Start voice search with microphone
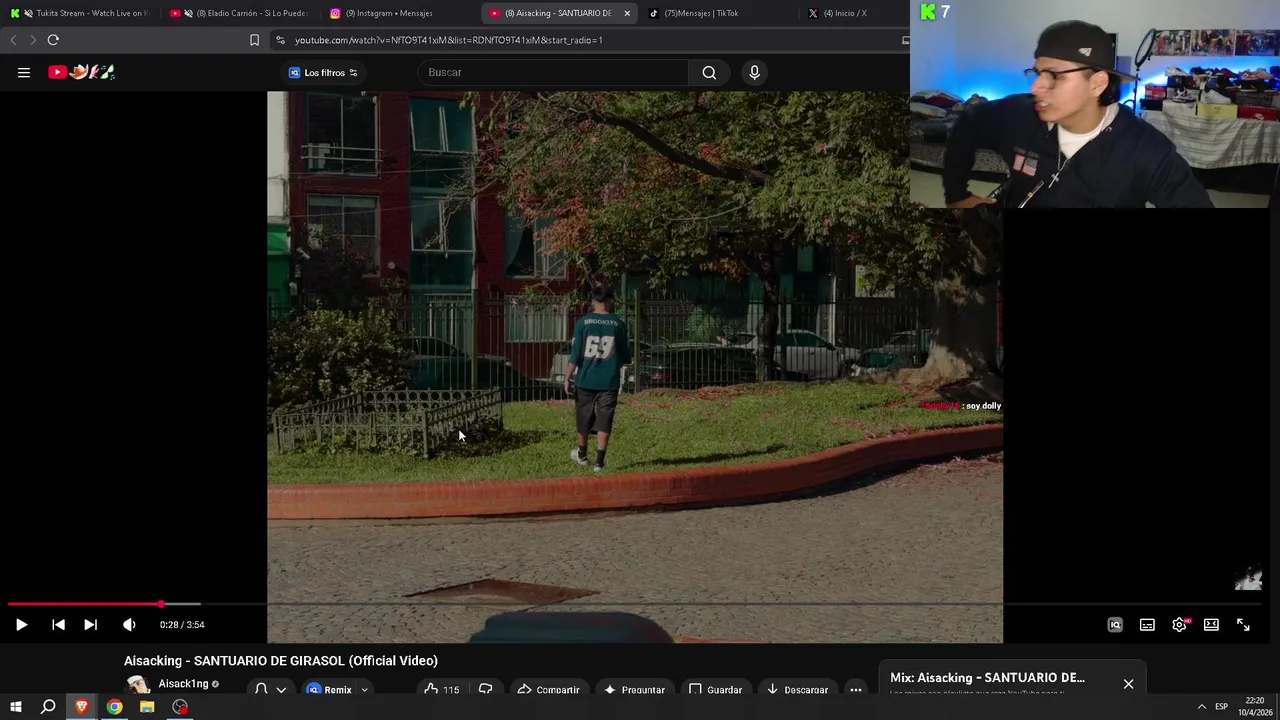This screenshot has height=720, width=1280. (x=755, y=72)
